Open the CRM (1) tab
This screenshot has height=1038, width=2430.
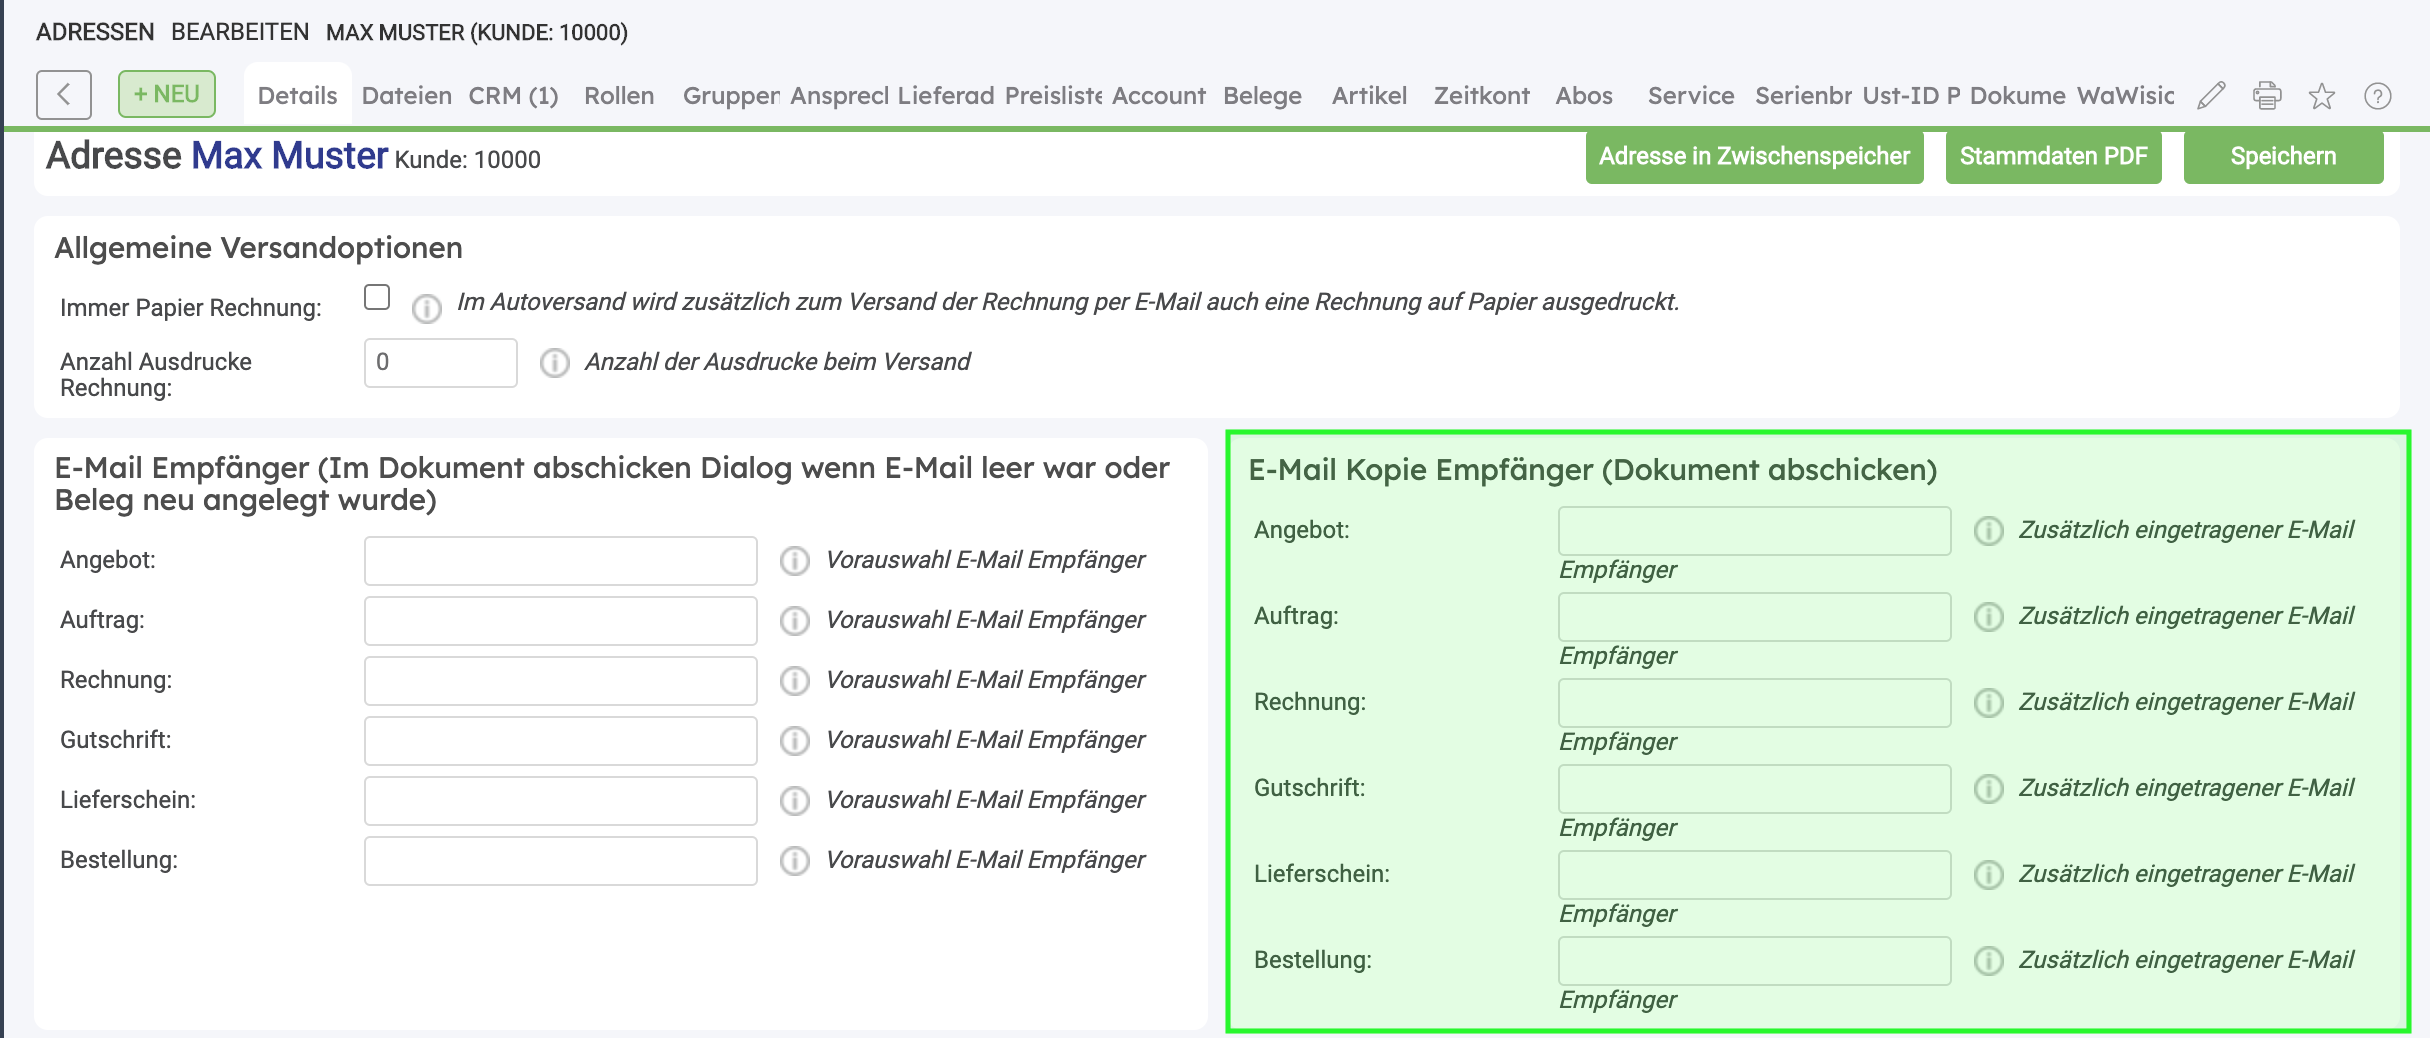pos(513,96)
